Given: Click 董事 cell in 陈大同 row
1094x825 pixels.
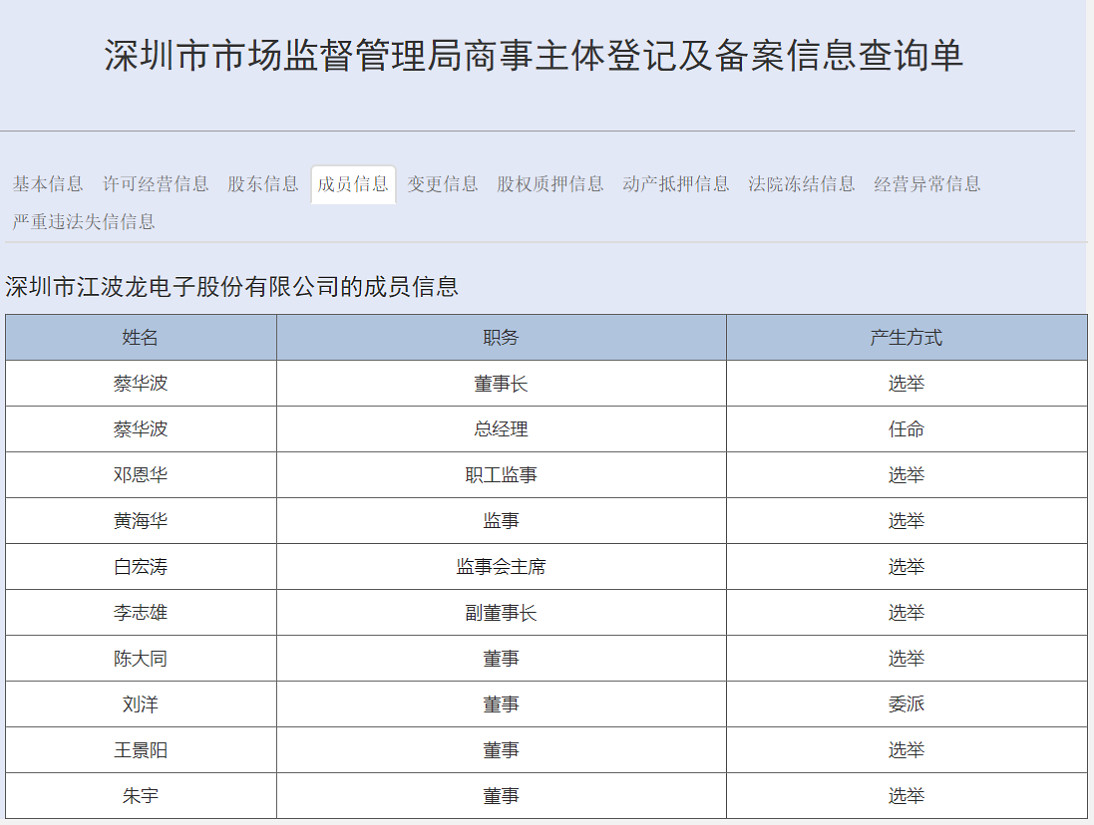Looking at the screenshot, I should pos(501,659).
